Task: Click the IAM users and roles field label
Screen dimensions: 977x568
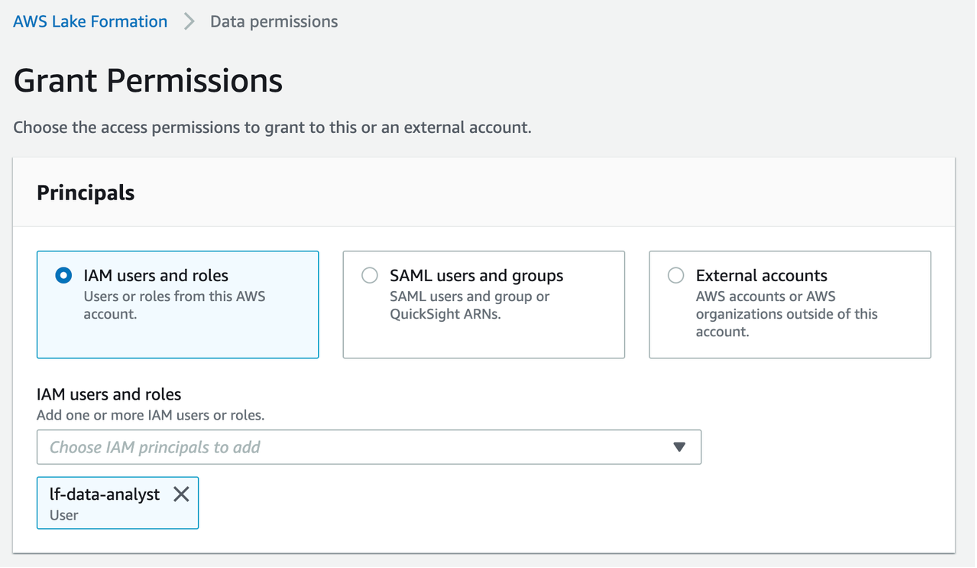Action: (109, 394)
